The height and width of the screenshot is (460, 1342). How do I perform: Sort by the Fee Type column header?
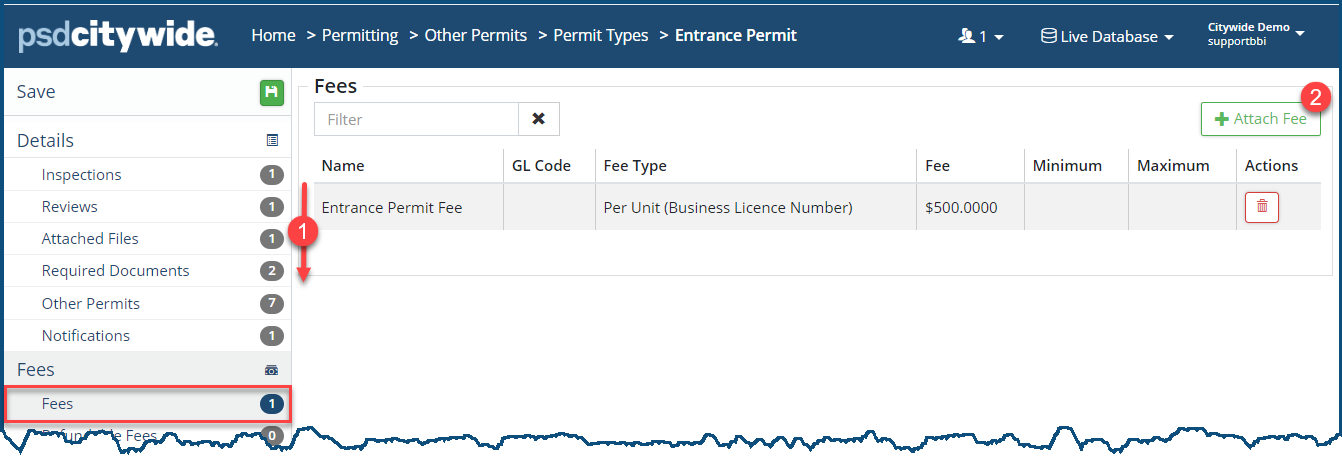coord(635,166)
